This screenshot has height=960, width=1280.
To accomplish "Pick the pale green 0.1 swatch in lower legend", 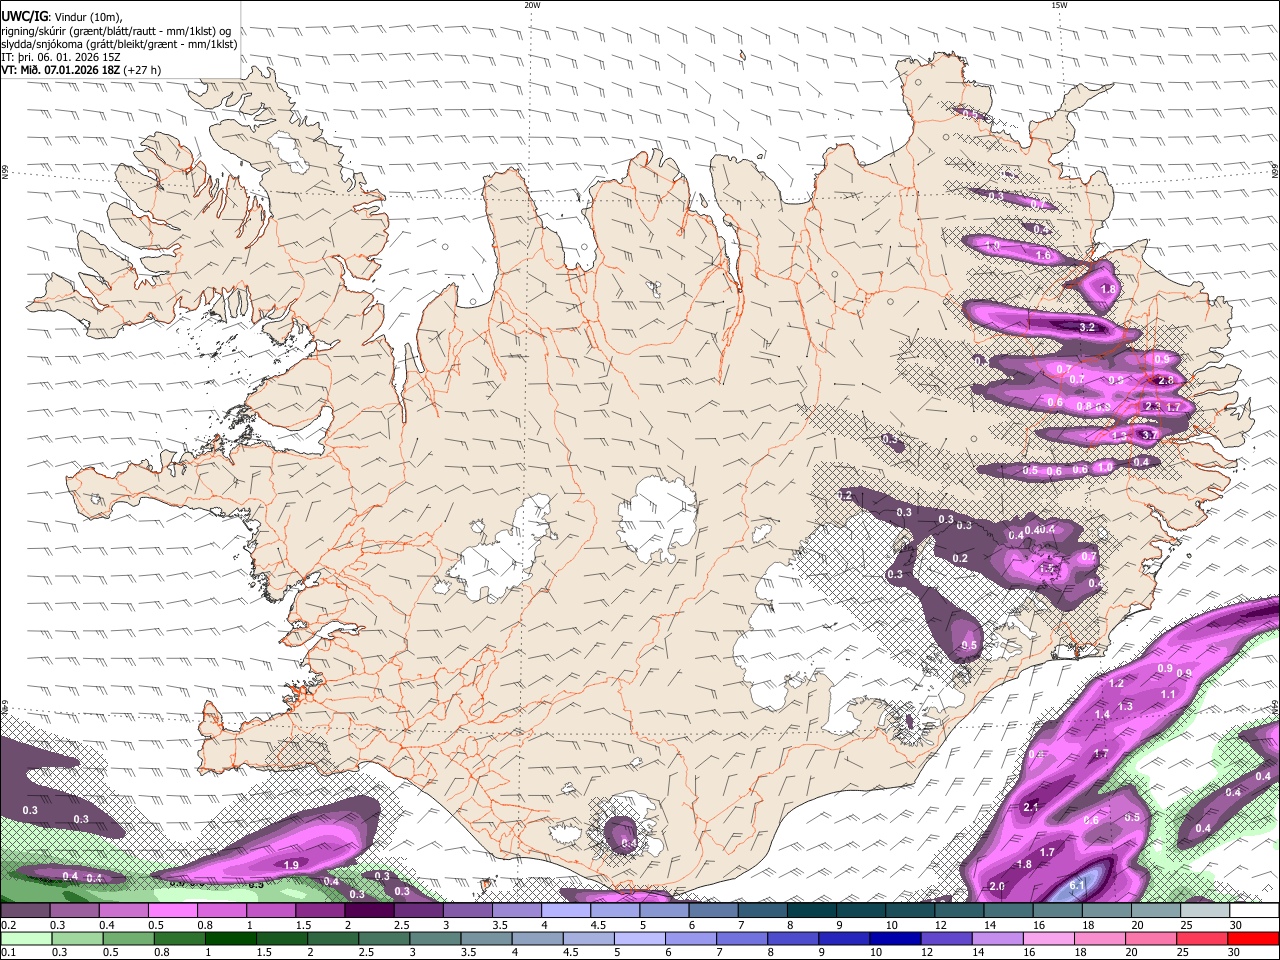I will pos(25,938).
